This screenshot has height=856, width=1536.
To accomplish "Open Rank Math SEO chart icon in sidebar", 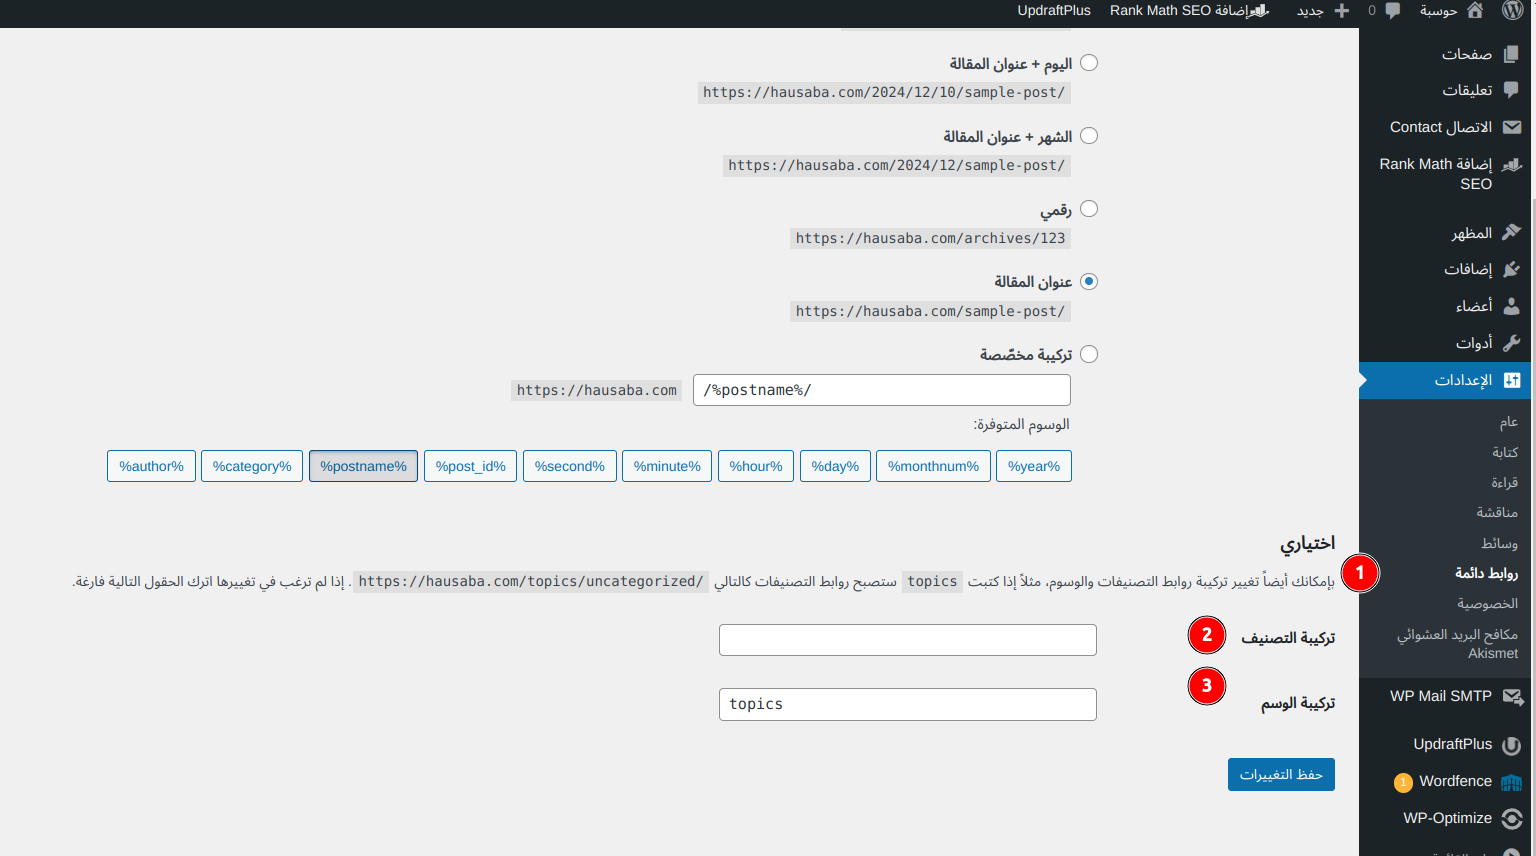I will click(1511, 165).
